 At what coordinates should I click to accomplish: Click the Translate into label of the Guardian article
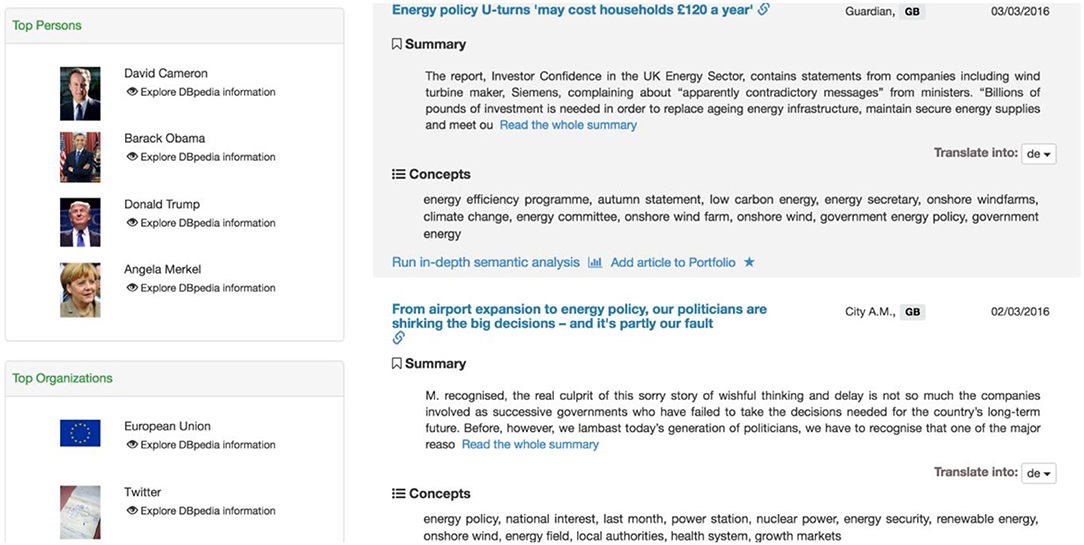coord(975,153)
